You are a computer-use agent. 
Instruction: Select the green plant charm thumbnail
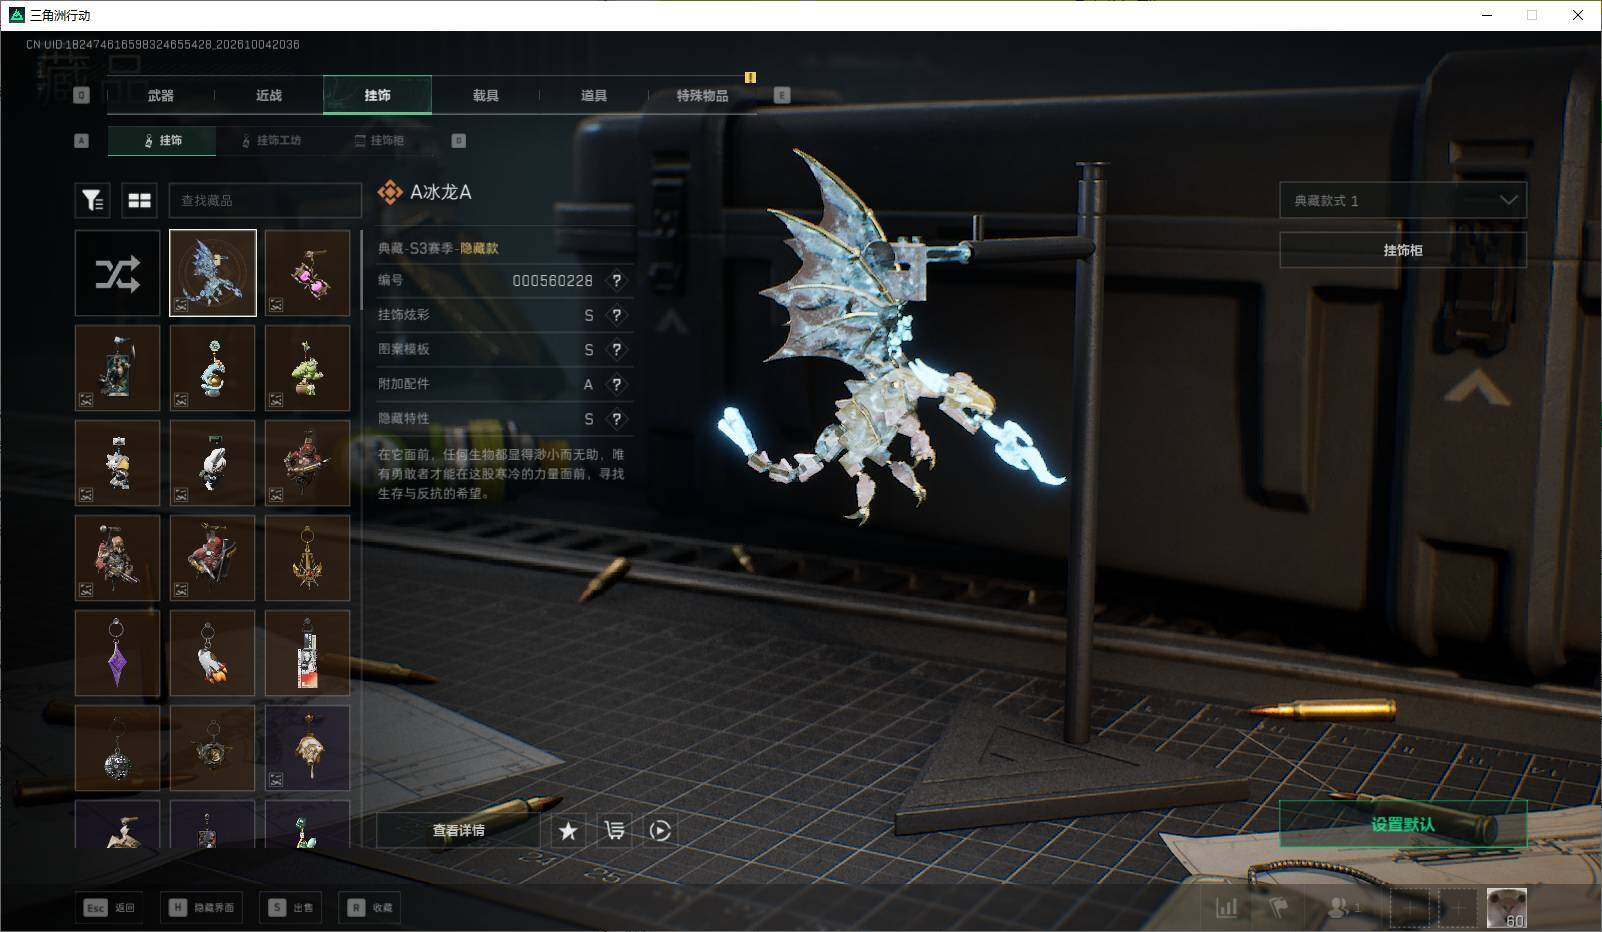tap(308, 368)
